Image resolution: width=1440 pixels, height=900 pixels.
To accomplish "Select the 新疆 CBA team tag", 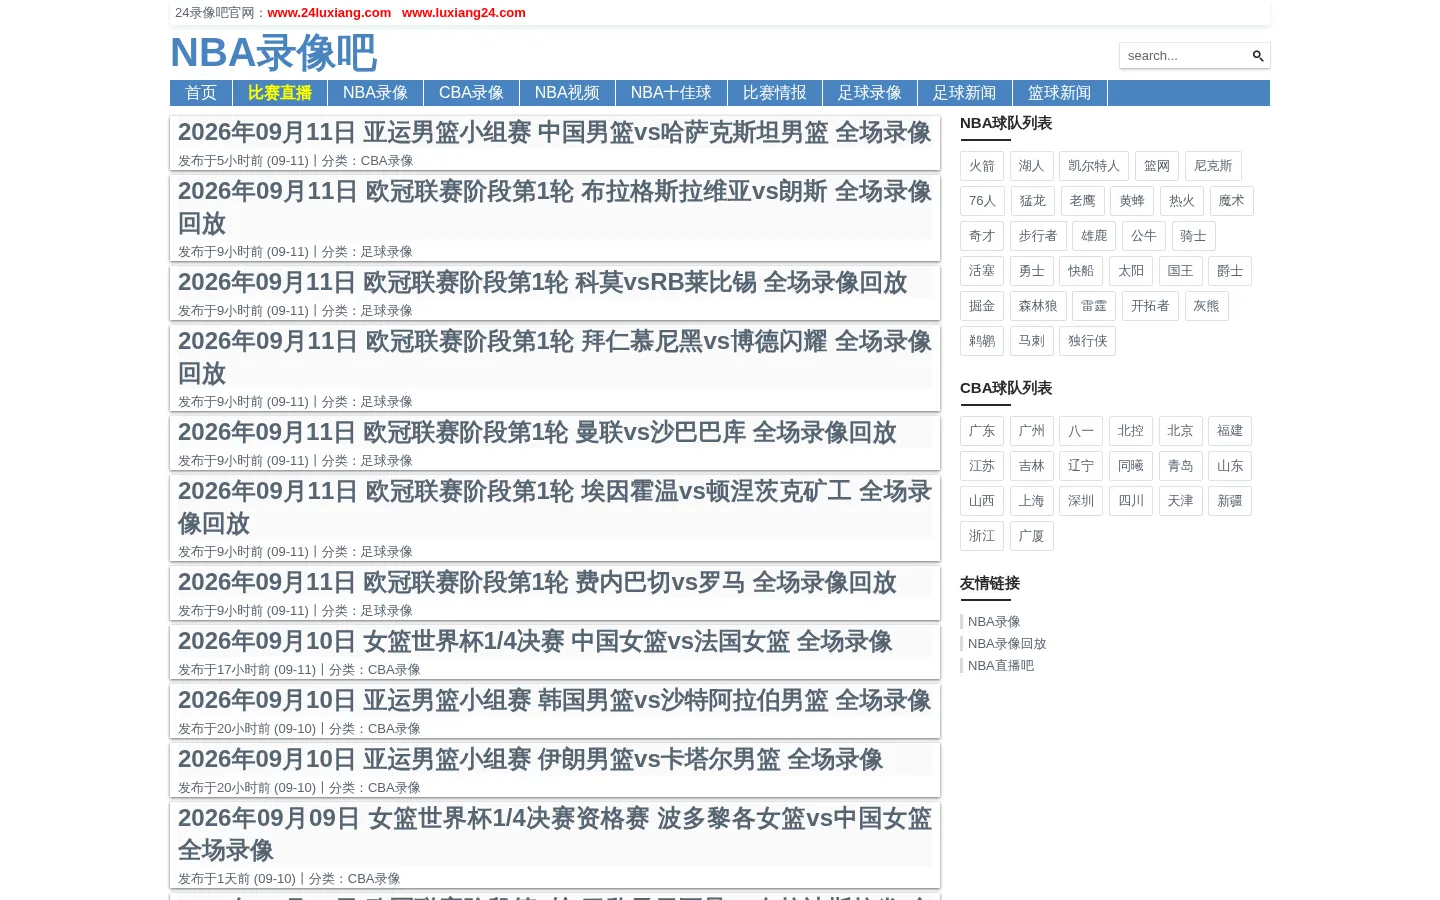I will click(1230, 501).
